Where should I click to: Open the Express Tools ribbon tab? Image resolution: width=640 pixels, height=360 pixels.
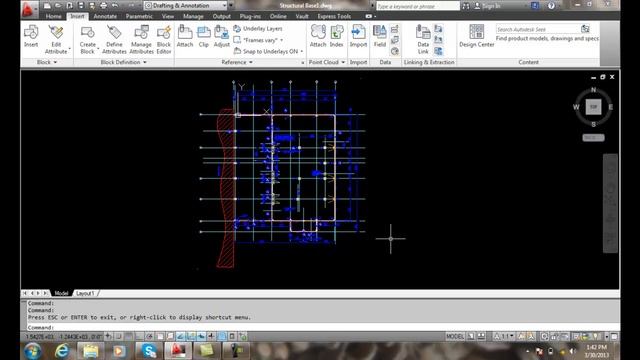334,16
